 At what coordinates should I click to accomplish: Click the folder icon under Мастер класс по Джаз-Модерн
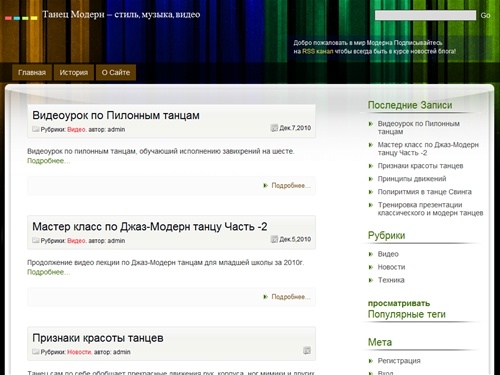coord(36,240)
